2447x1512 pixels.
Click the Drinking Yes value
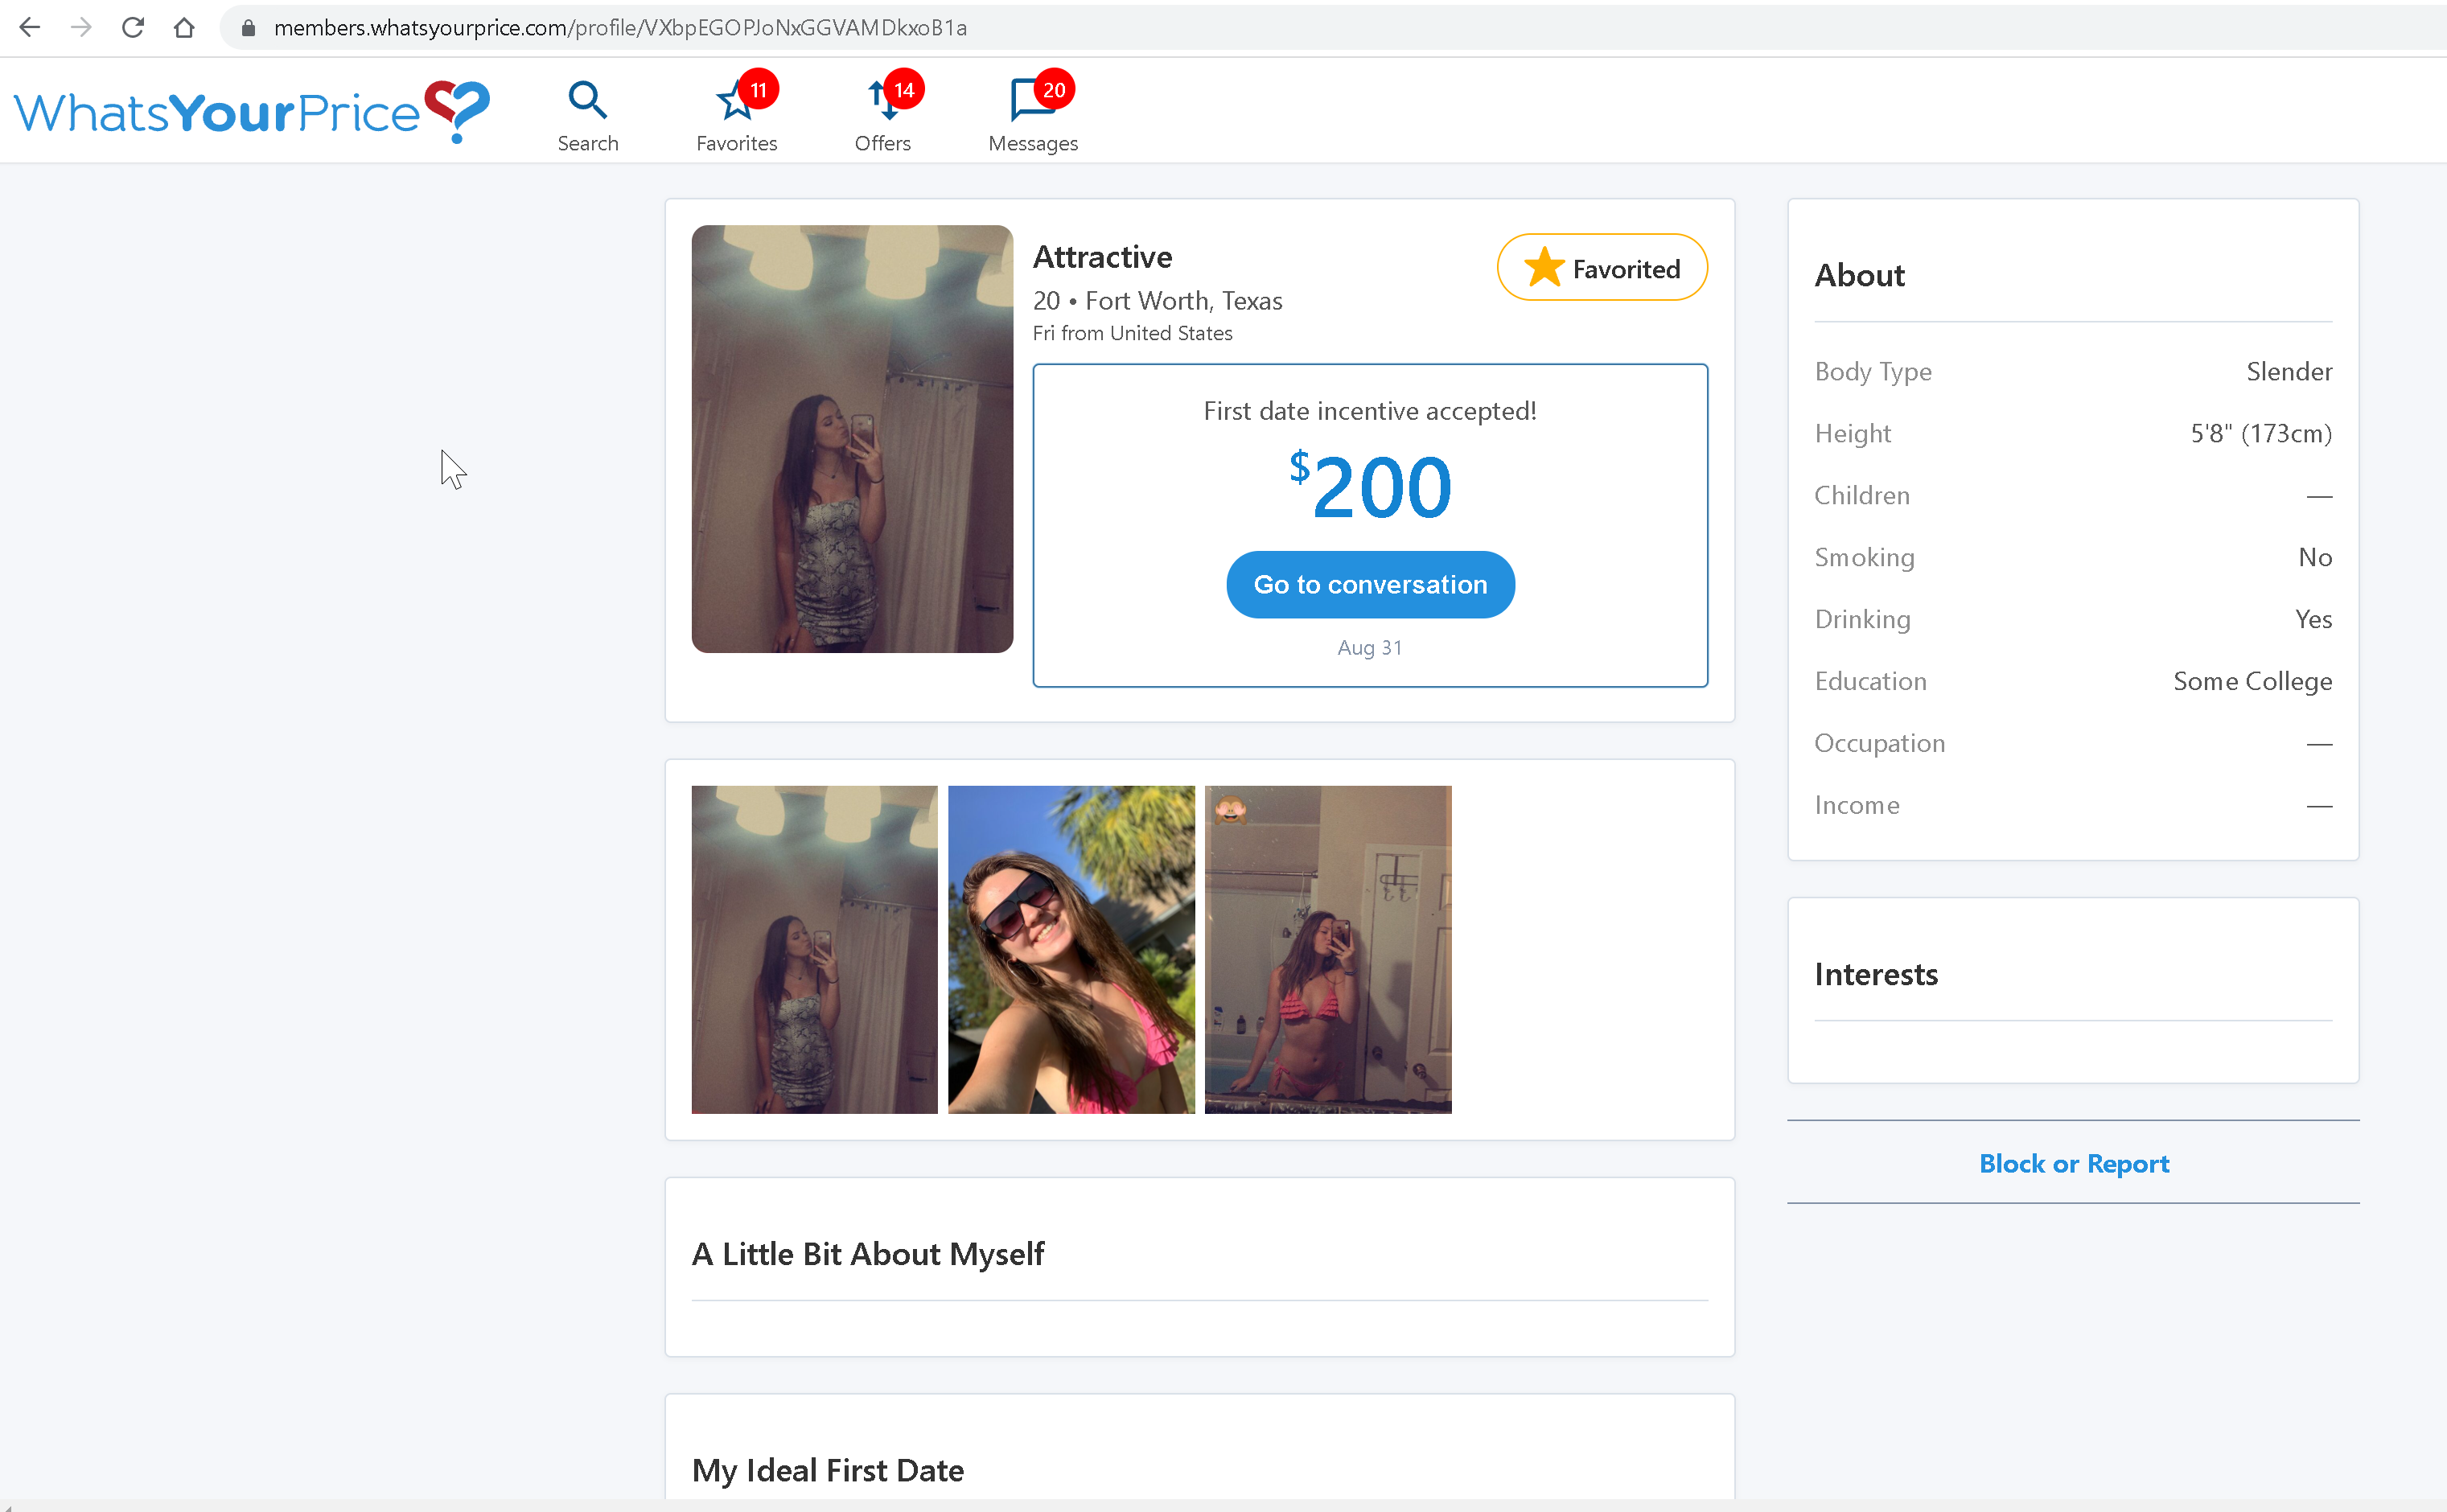coord(2314,620)
